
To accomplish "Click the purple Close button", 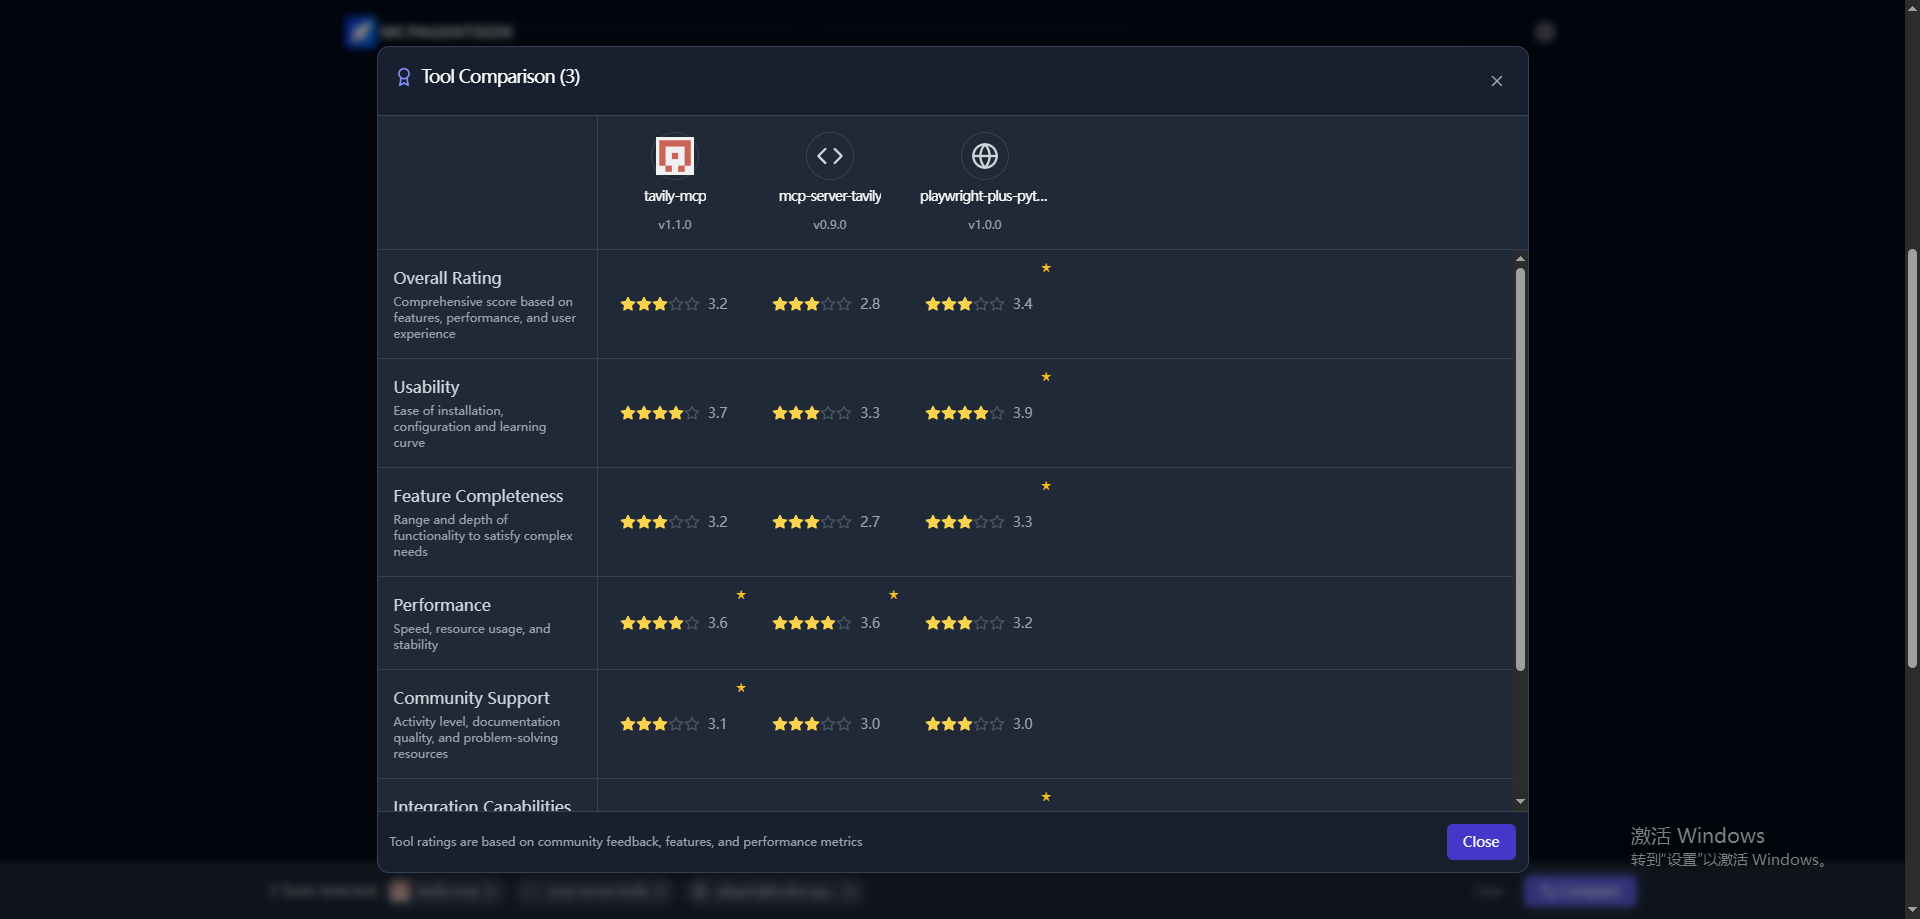I will pos(1480,842).
